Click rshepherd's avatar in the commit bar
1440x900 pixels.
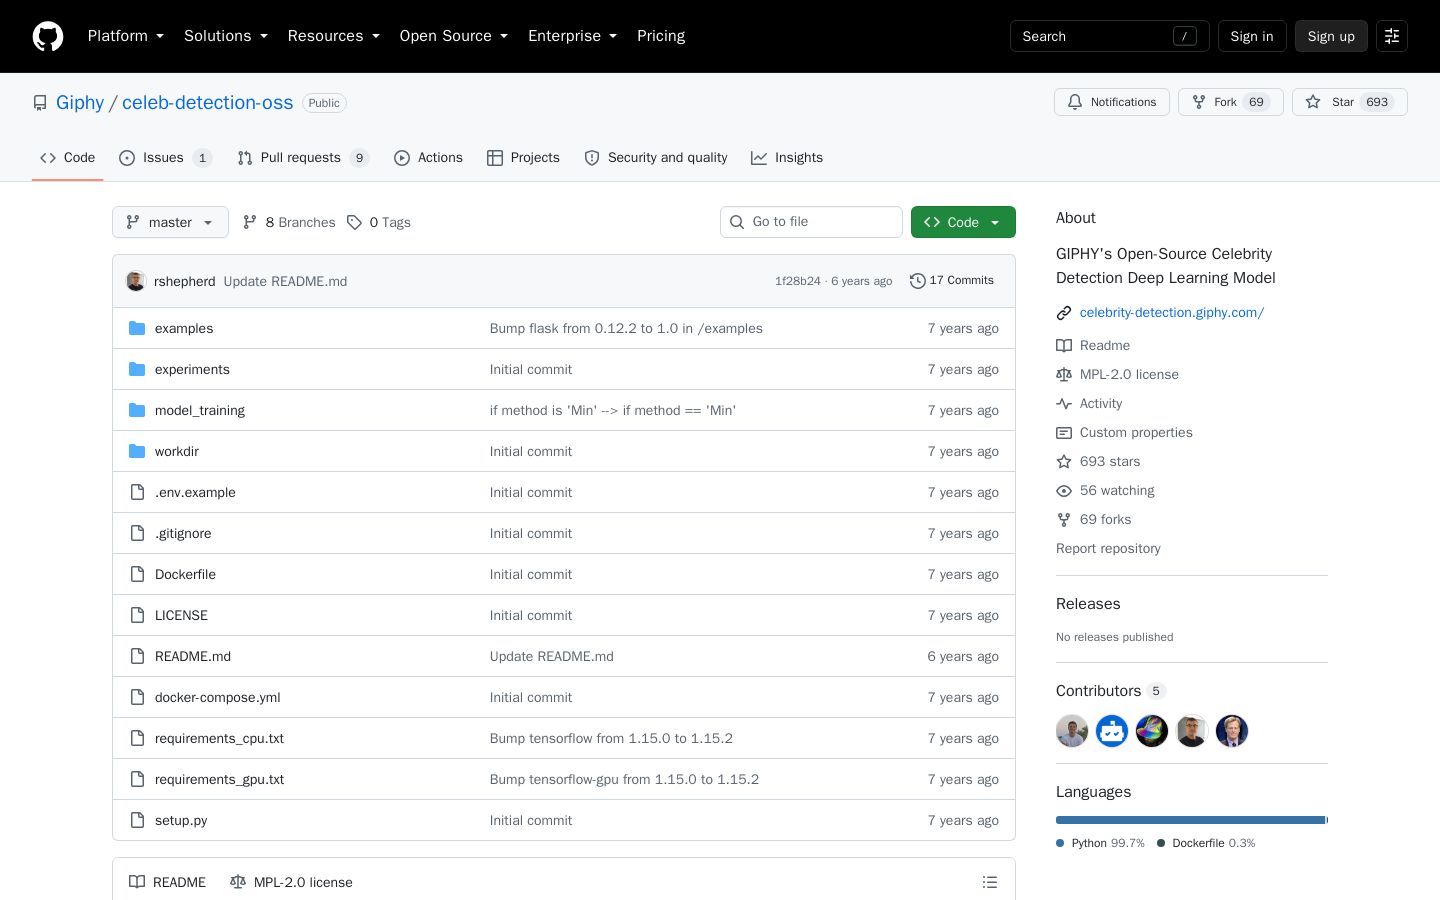136,281
